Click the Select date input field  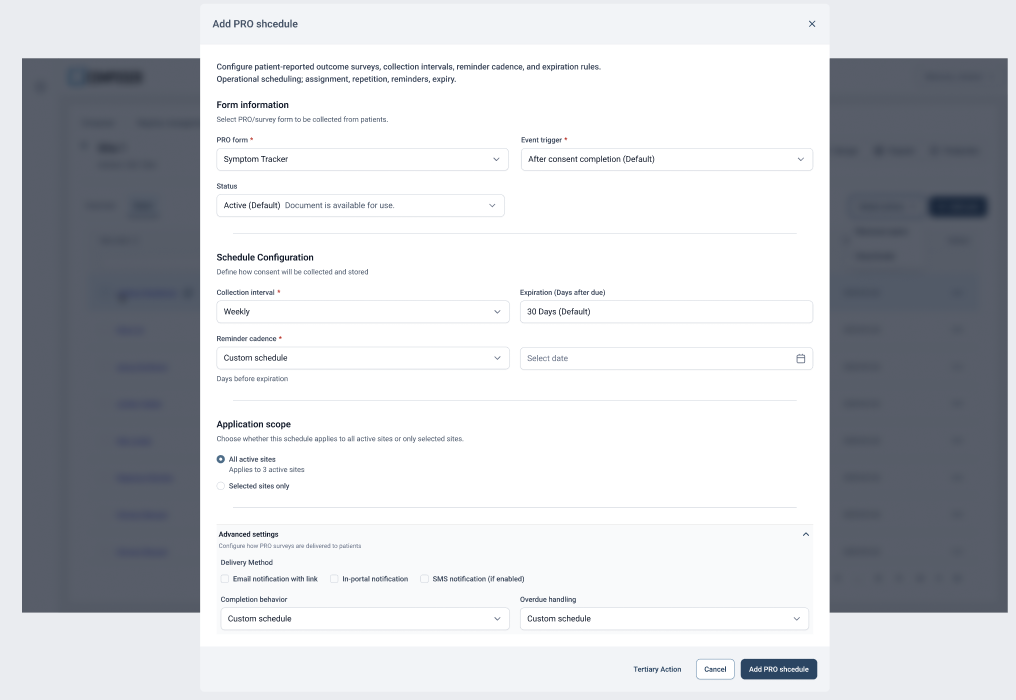[x=666, y=358]
